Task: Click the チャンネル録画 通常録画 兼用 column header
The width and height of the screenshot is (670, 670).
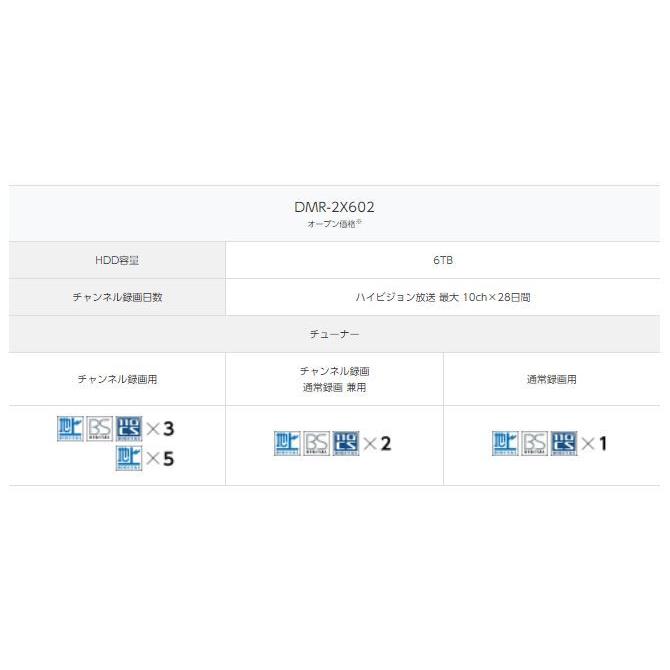Action: 335,379
